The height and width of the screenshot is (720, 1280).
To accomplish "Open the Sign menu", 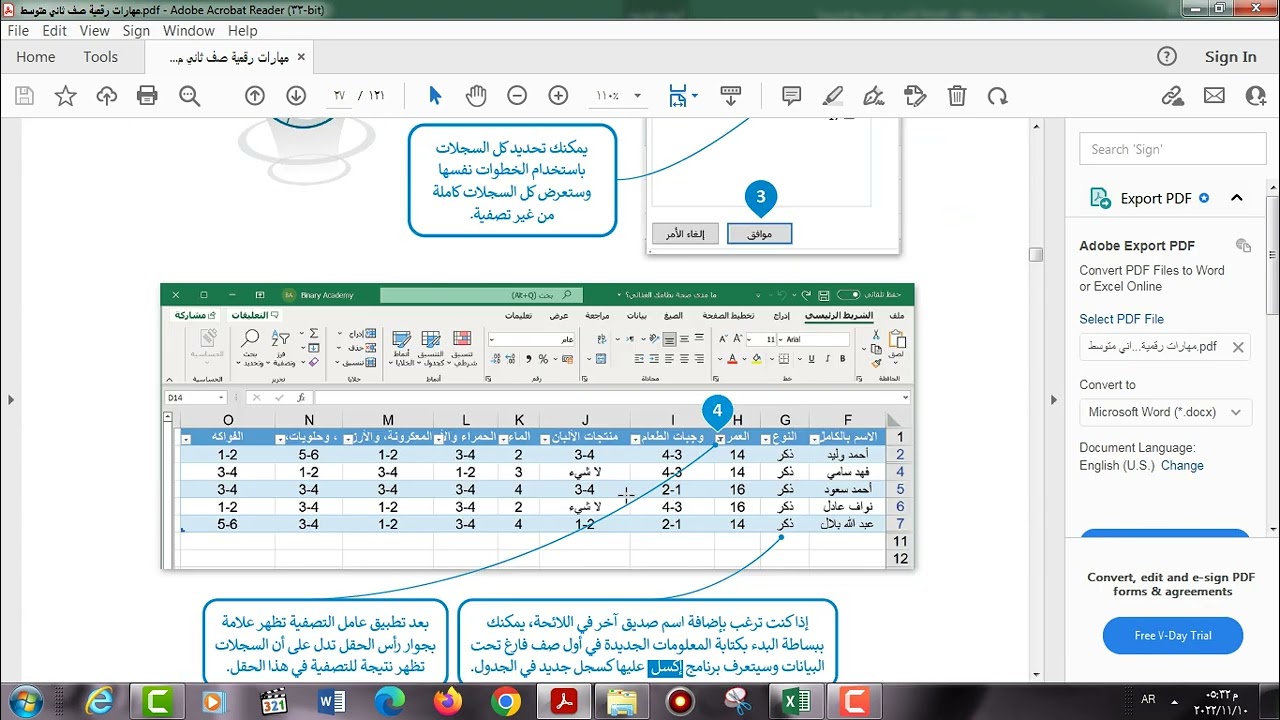I will click(x=136, y=31).
